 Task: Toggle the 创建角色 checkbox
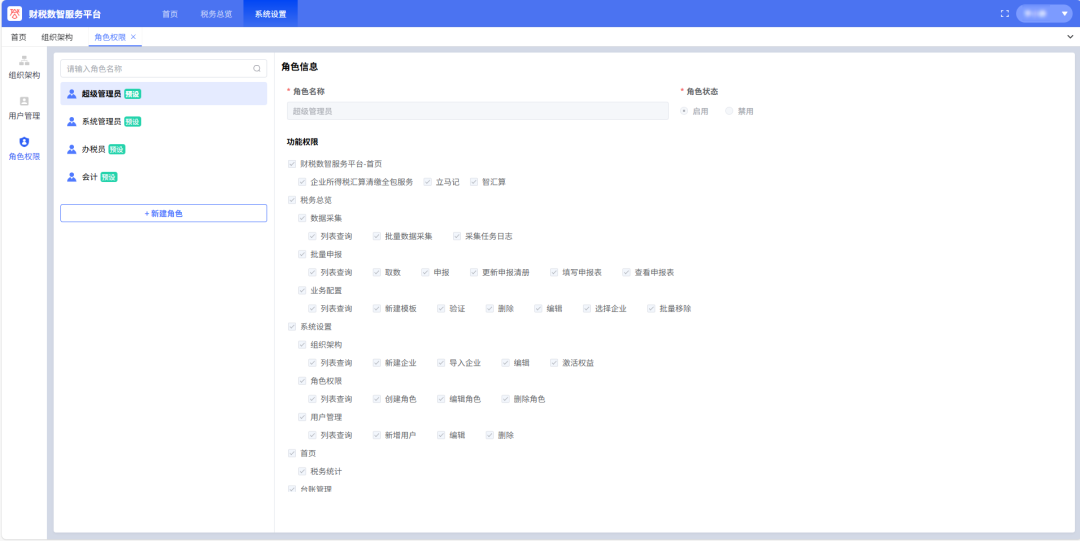[376, 399]
